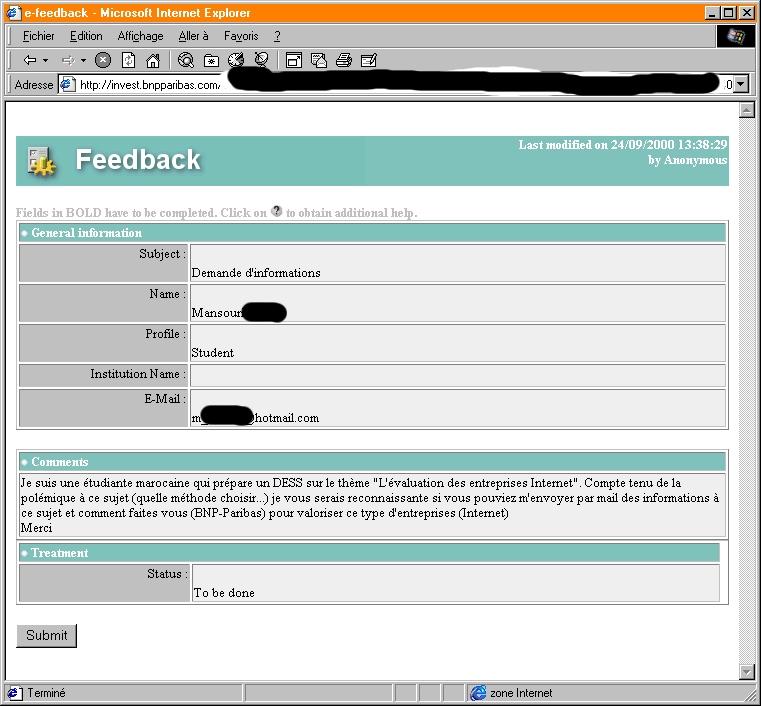Click the Submit button
The image size is (761, 706).
47,636
